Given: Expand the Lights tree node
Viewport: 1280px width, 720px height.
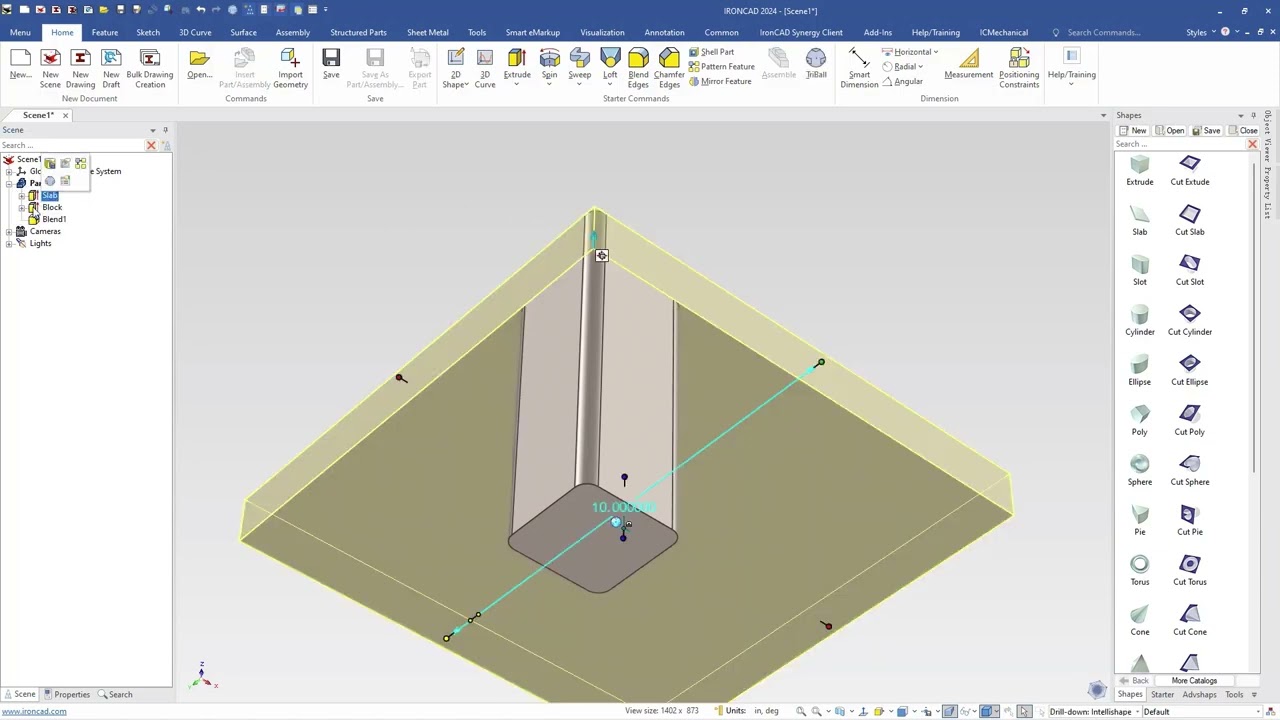Looking at the screenshot, I should click(9, 244).
